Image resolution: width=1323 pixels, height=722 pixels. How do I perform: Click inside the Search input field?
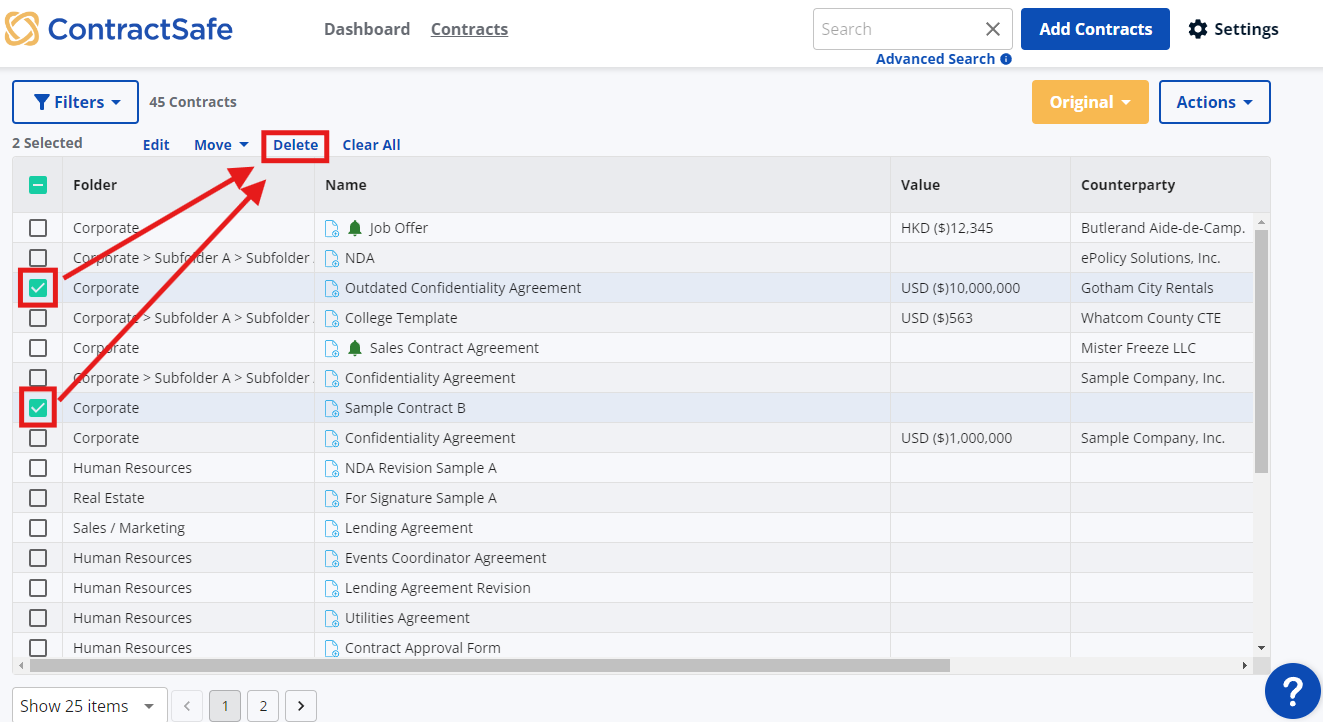click(895, 29)
